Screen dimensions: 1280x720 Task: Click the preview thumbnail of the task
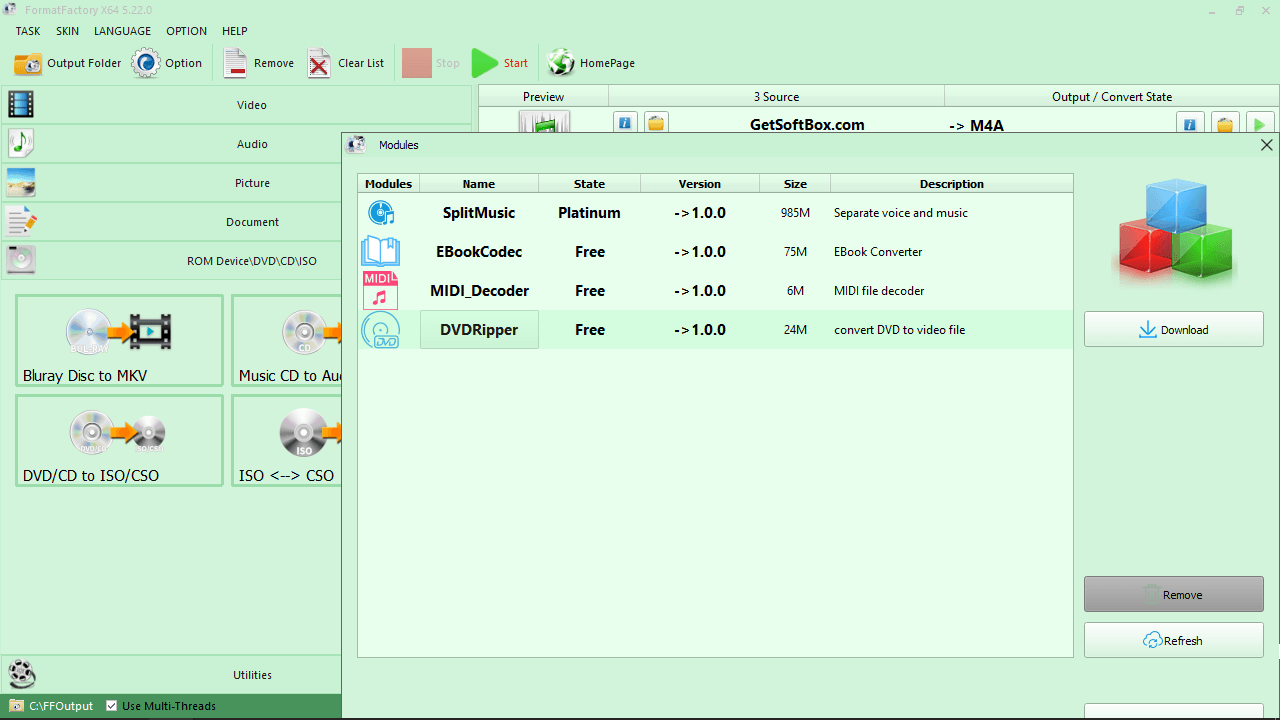coord(544,122)
